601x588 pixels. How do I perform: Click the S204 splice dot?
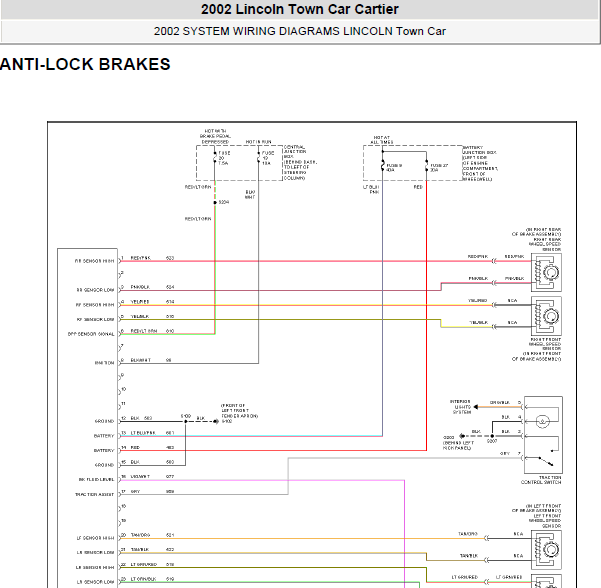(x=215, y=202)
